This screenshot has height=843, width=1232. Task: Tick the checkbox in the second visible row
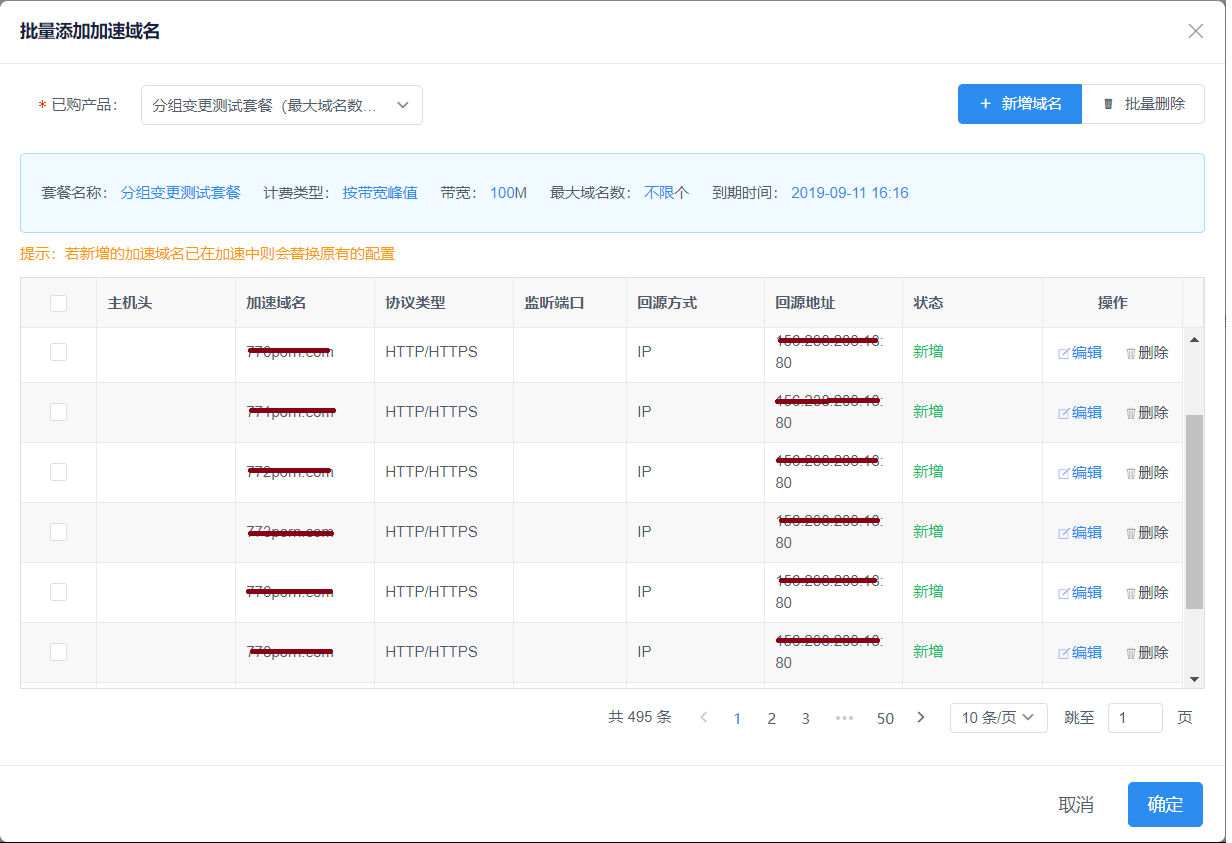[x=58, y=412]
